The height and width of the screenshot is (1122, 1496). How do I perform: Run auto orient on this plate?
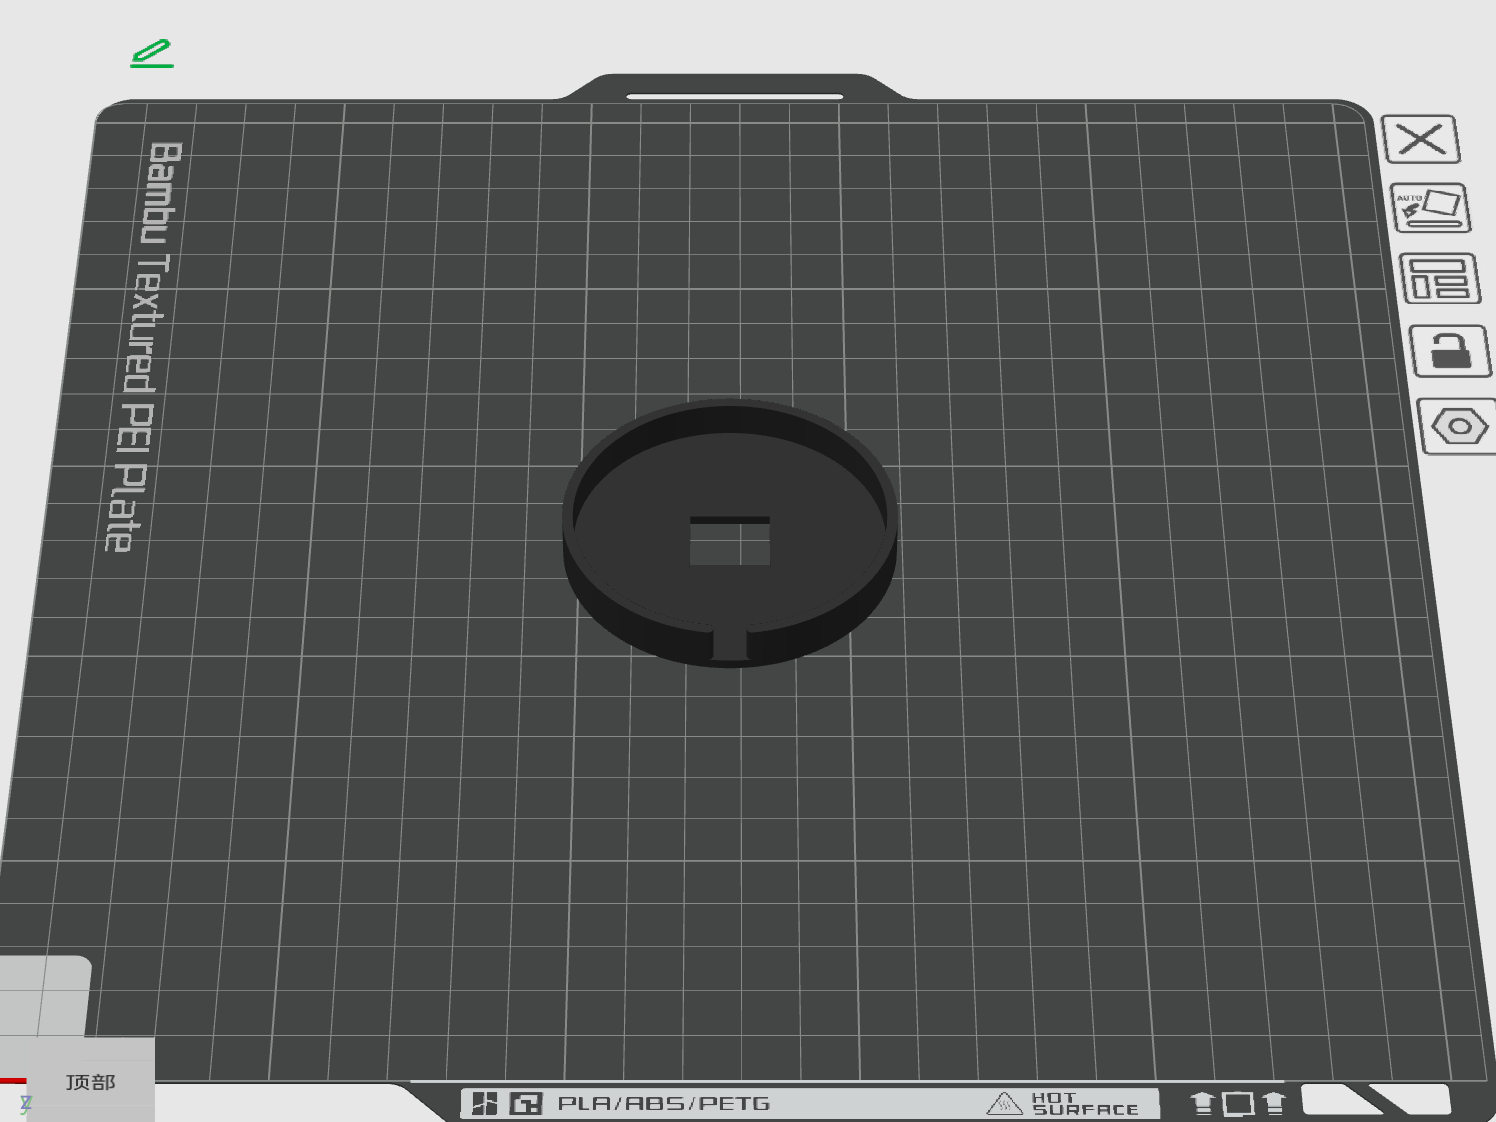[x=1430, y=207]
